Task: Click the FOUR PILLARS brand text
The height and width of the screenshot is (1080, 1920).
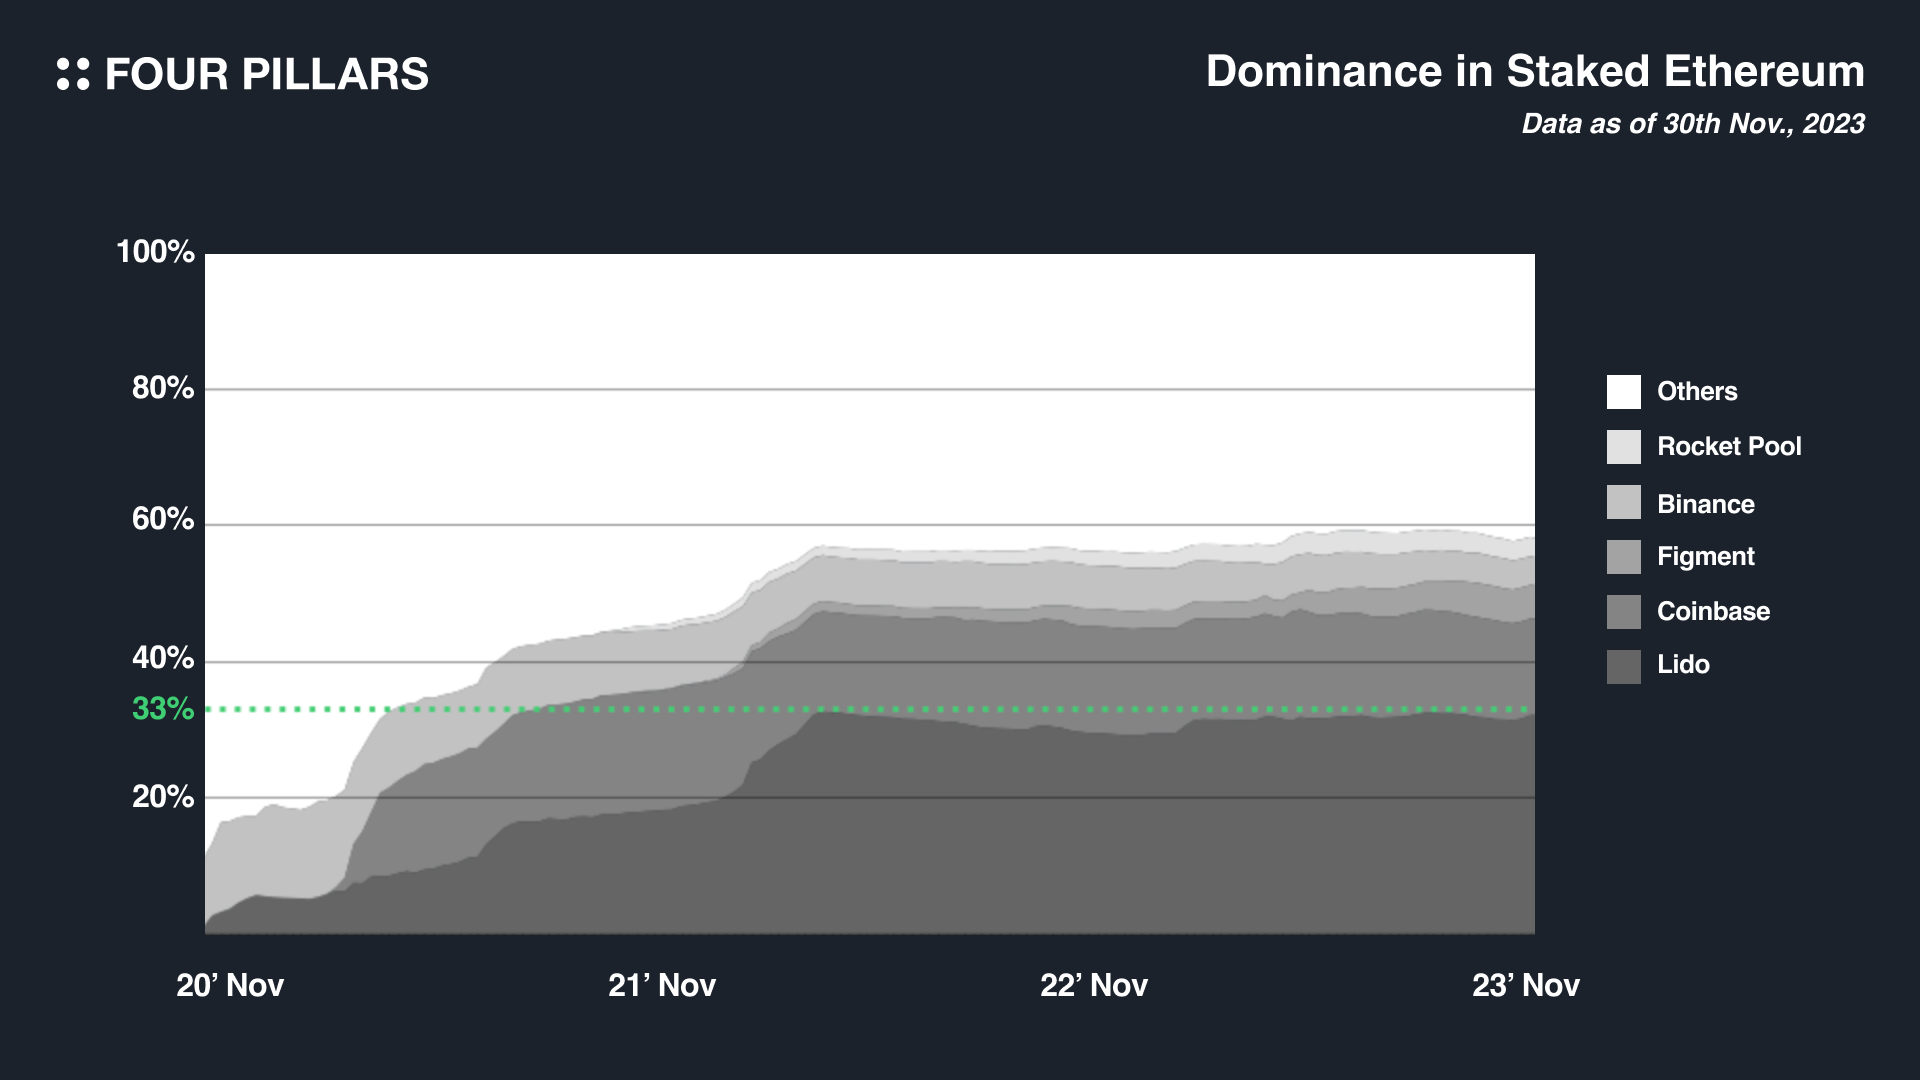Action: click(266, 75)
